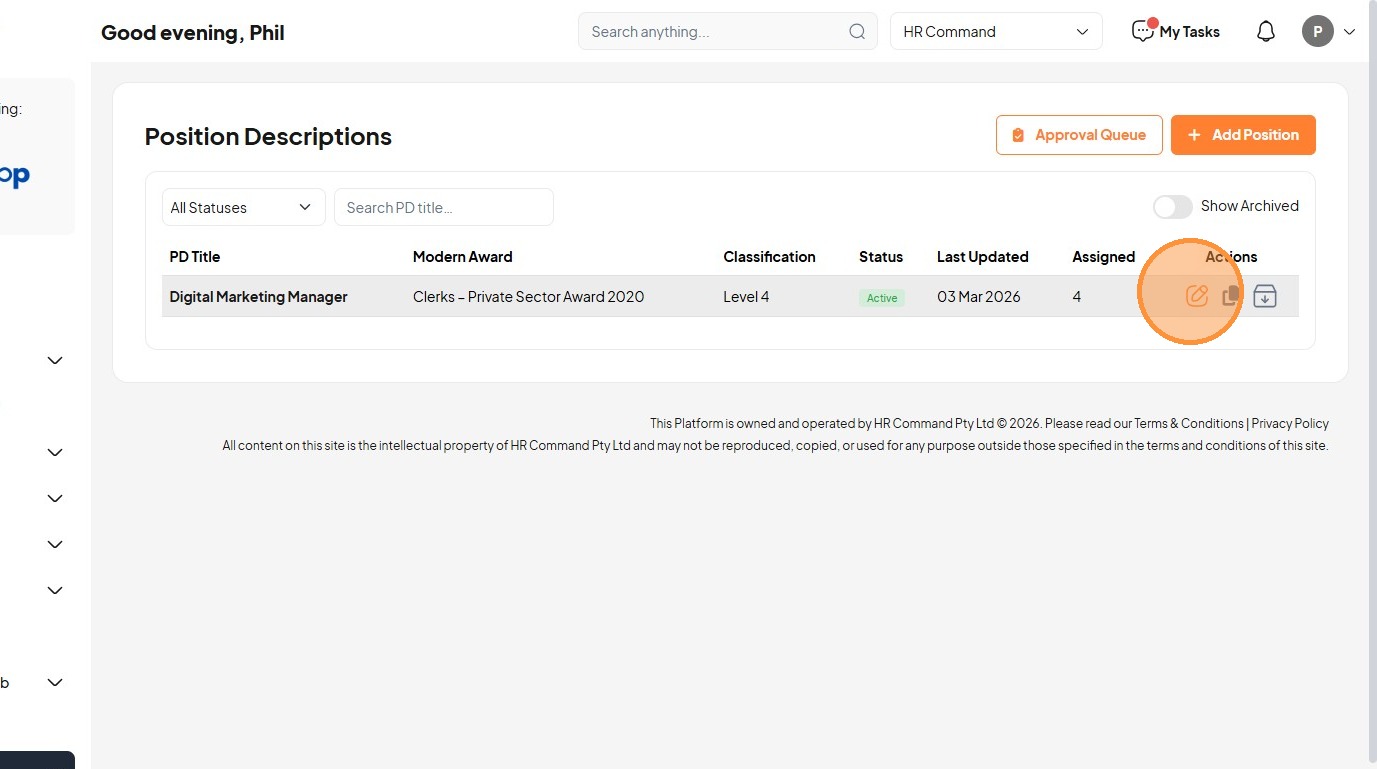Edit the Digital Marketing Manager position
The image size is (1377, 769).
(1197, 296)
